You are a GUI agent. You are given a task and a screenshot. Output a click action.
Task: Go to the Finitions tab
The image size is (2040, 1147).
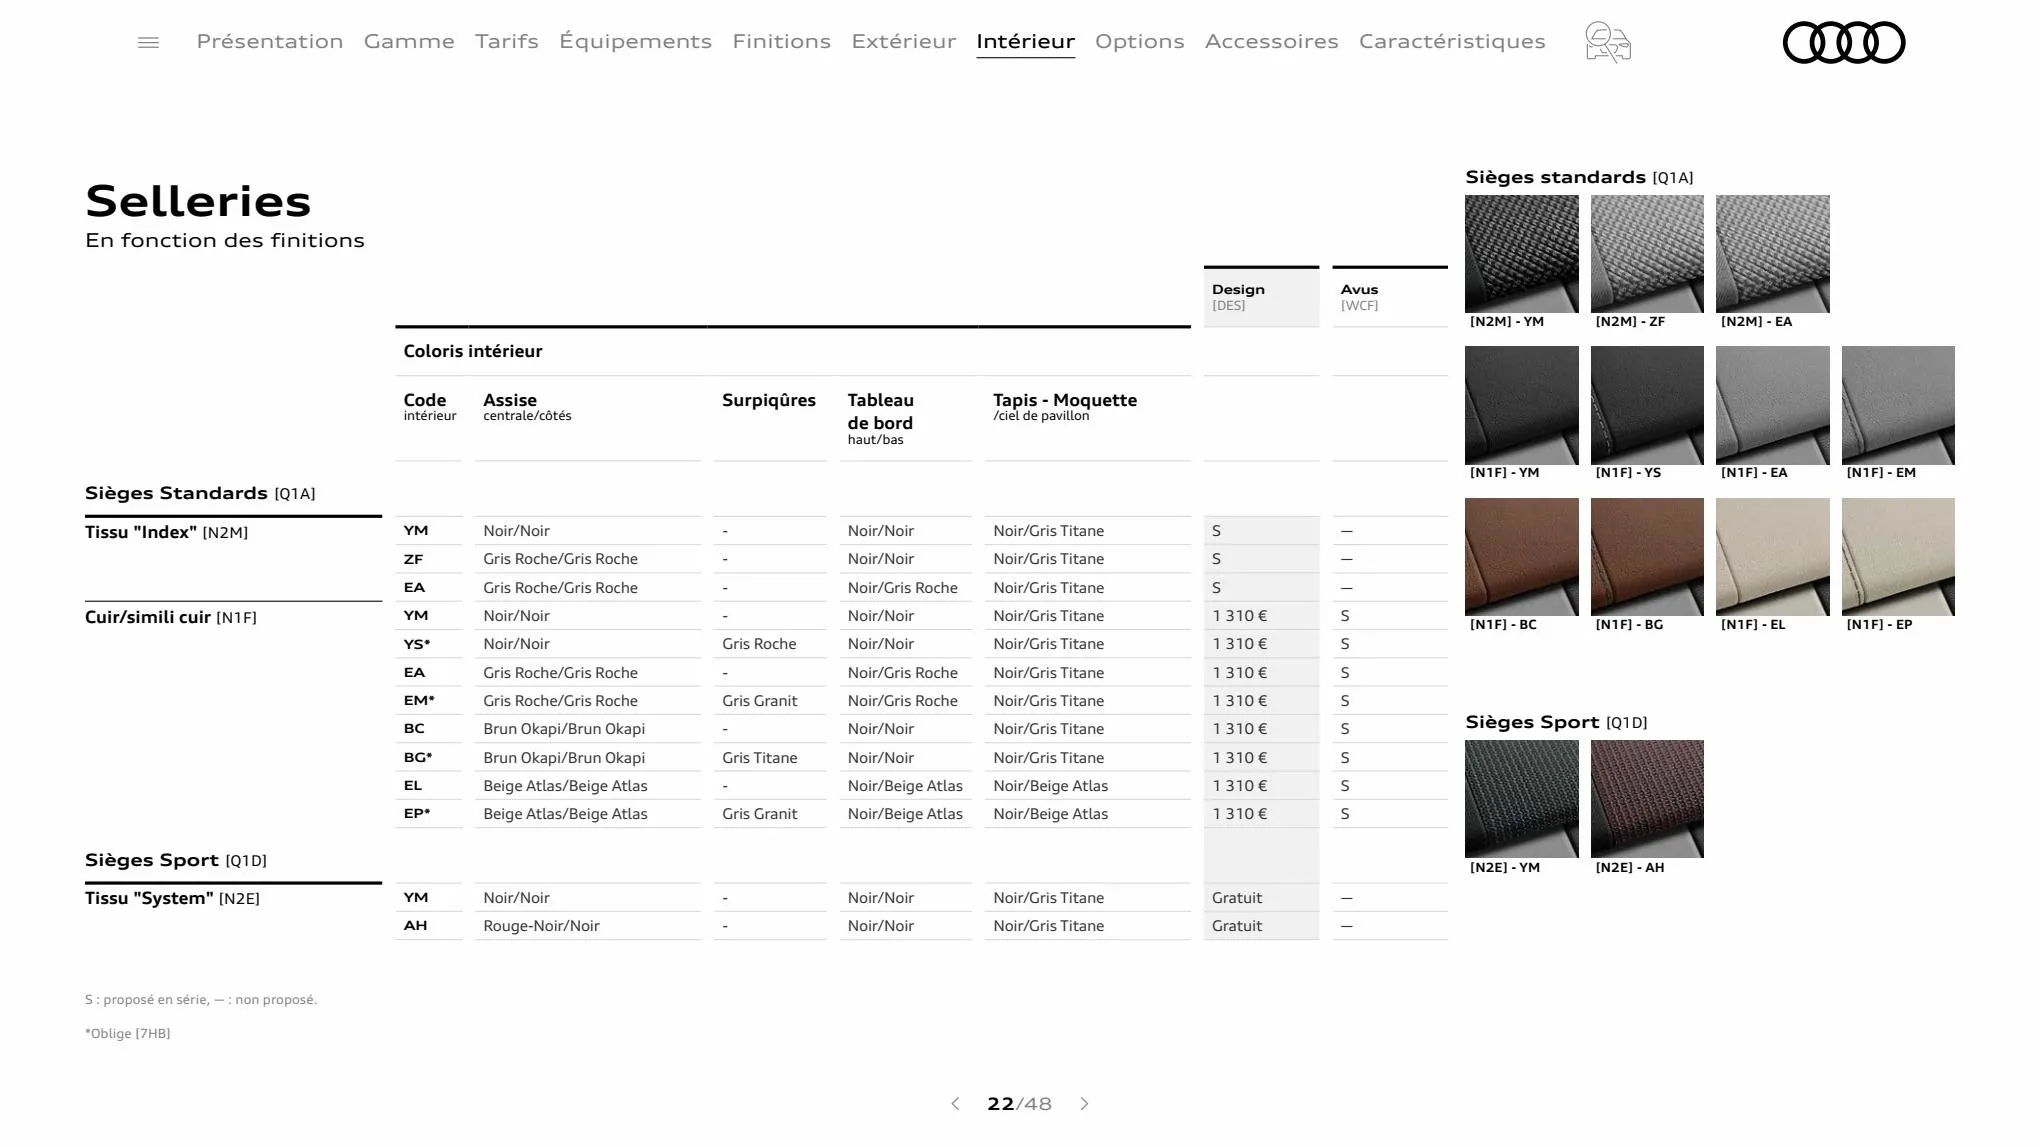pos(782,41)
